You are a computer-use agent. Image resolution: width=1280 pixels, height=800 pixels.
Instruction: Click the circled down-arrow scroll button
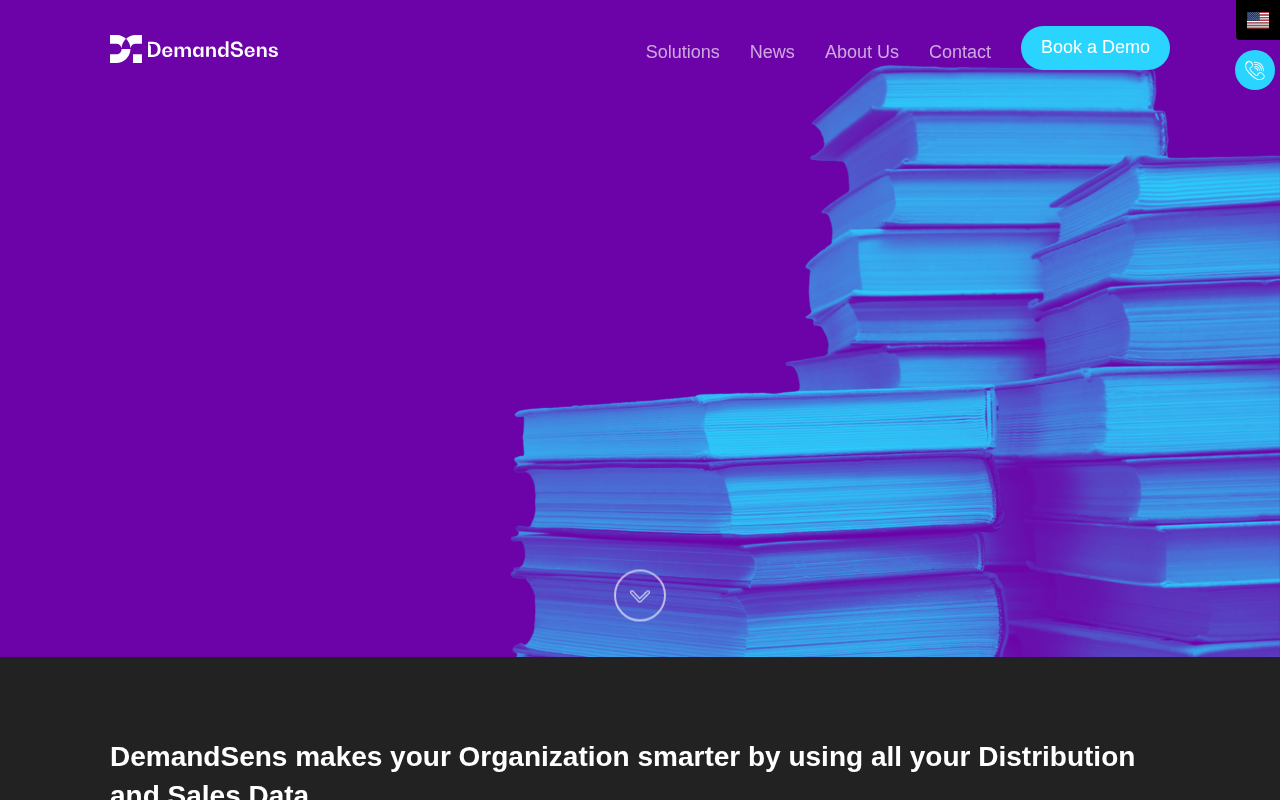coord(640,595)
